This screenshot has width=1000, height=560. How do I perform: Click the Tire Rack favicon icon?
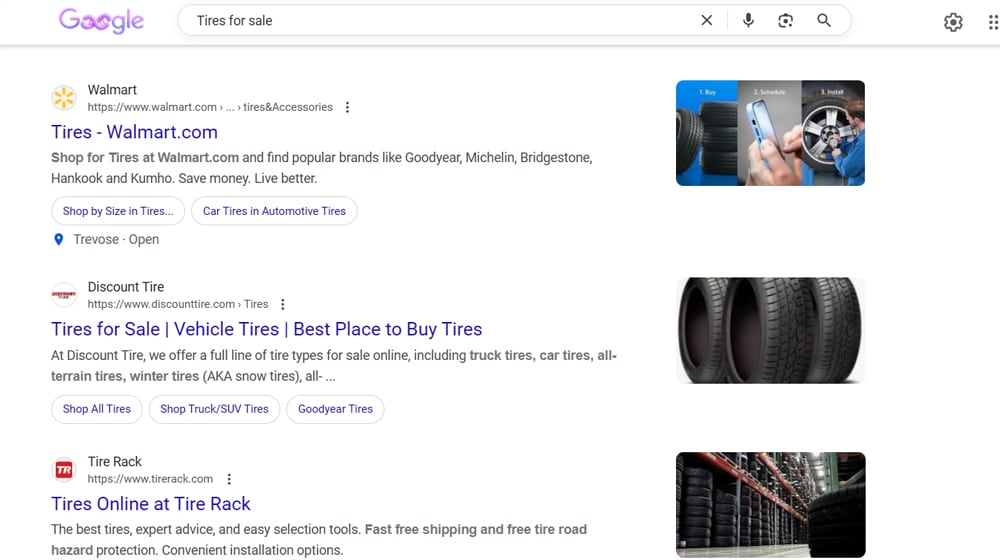click(x=64, y=470)
